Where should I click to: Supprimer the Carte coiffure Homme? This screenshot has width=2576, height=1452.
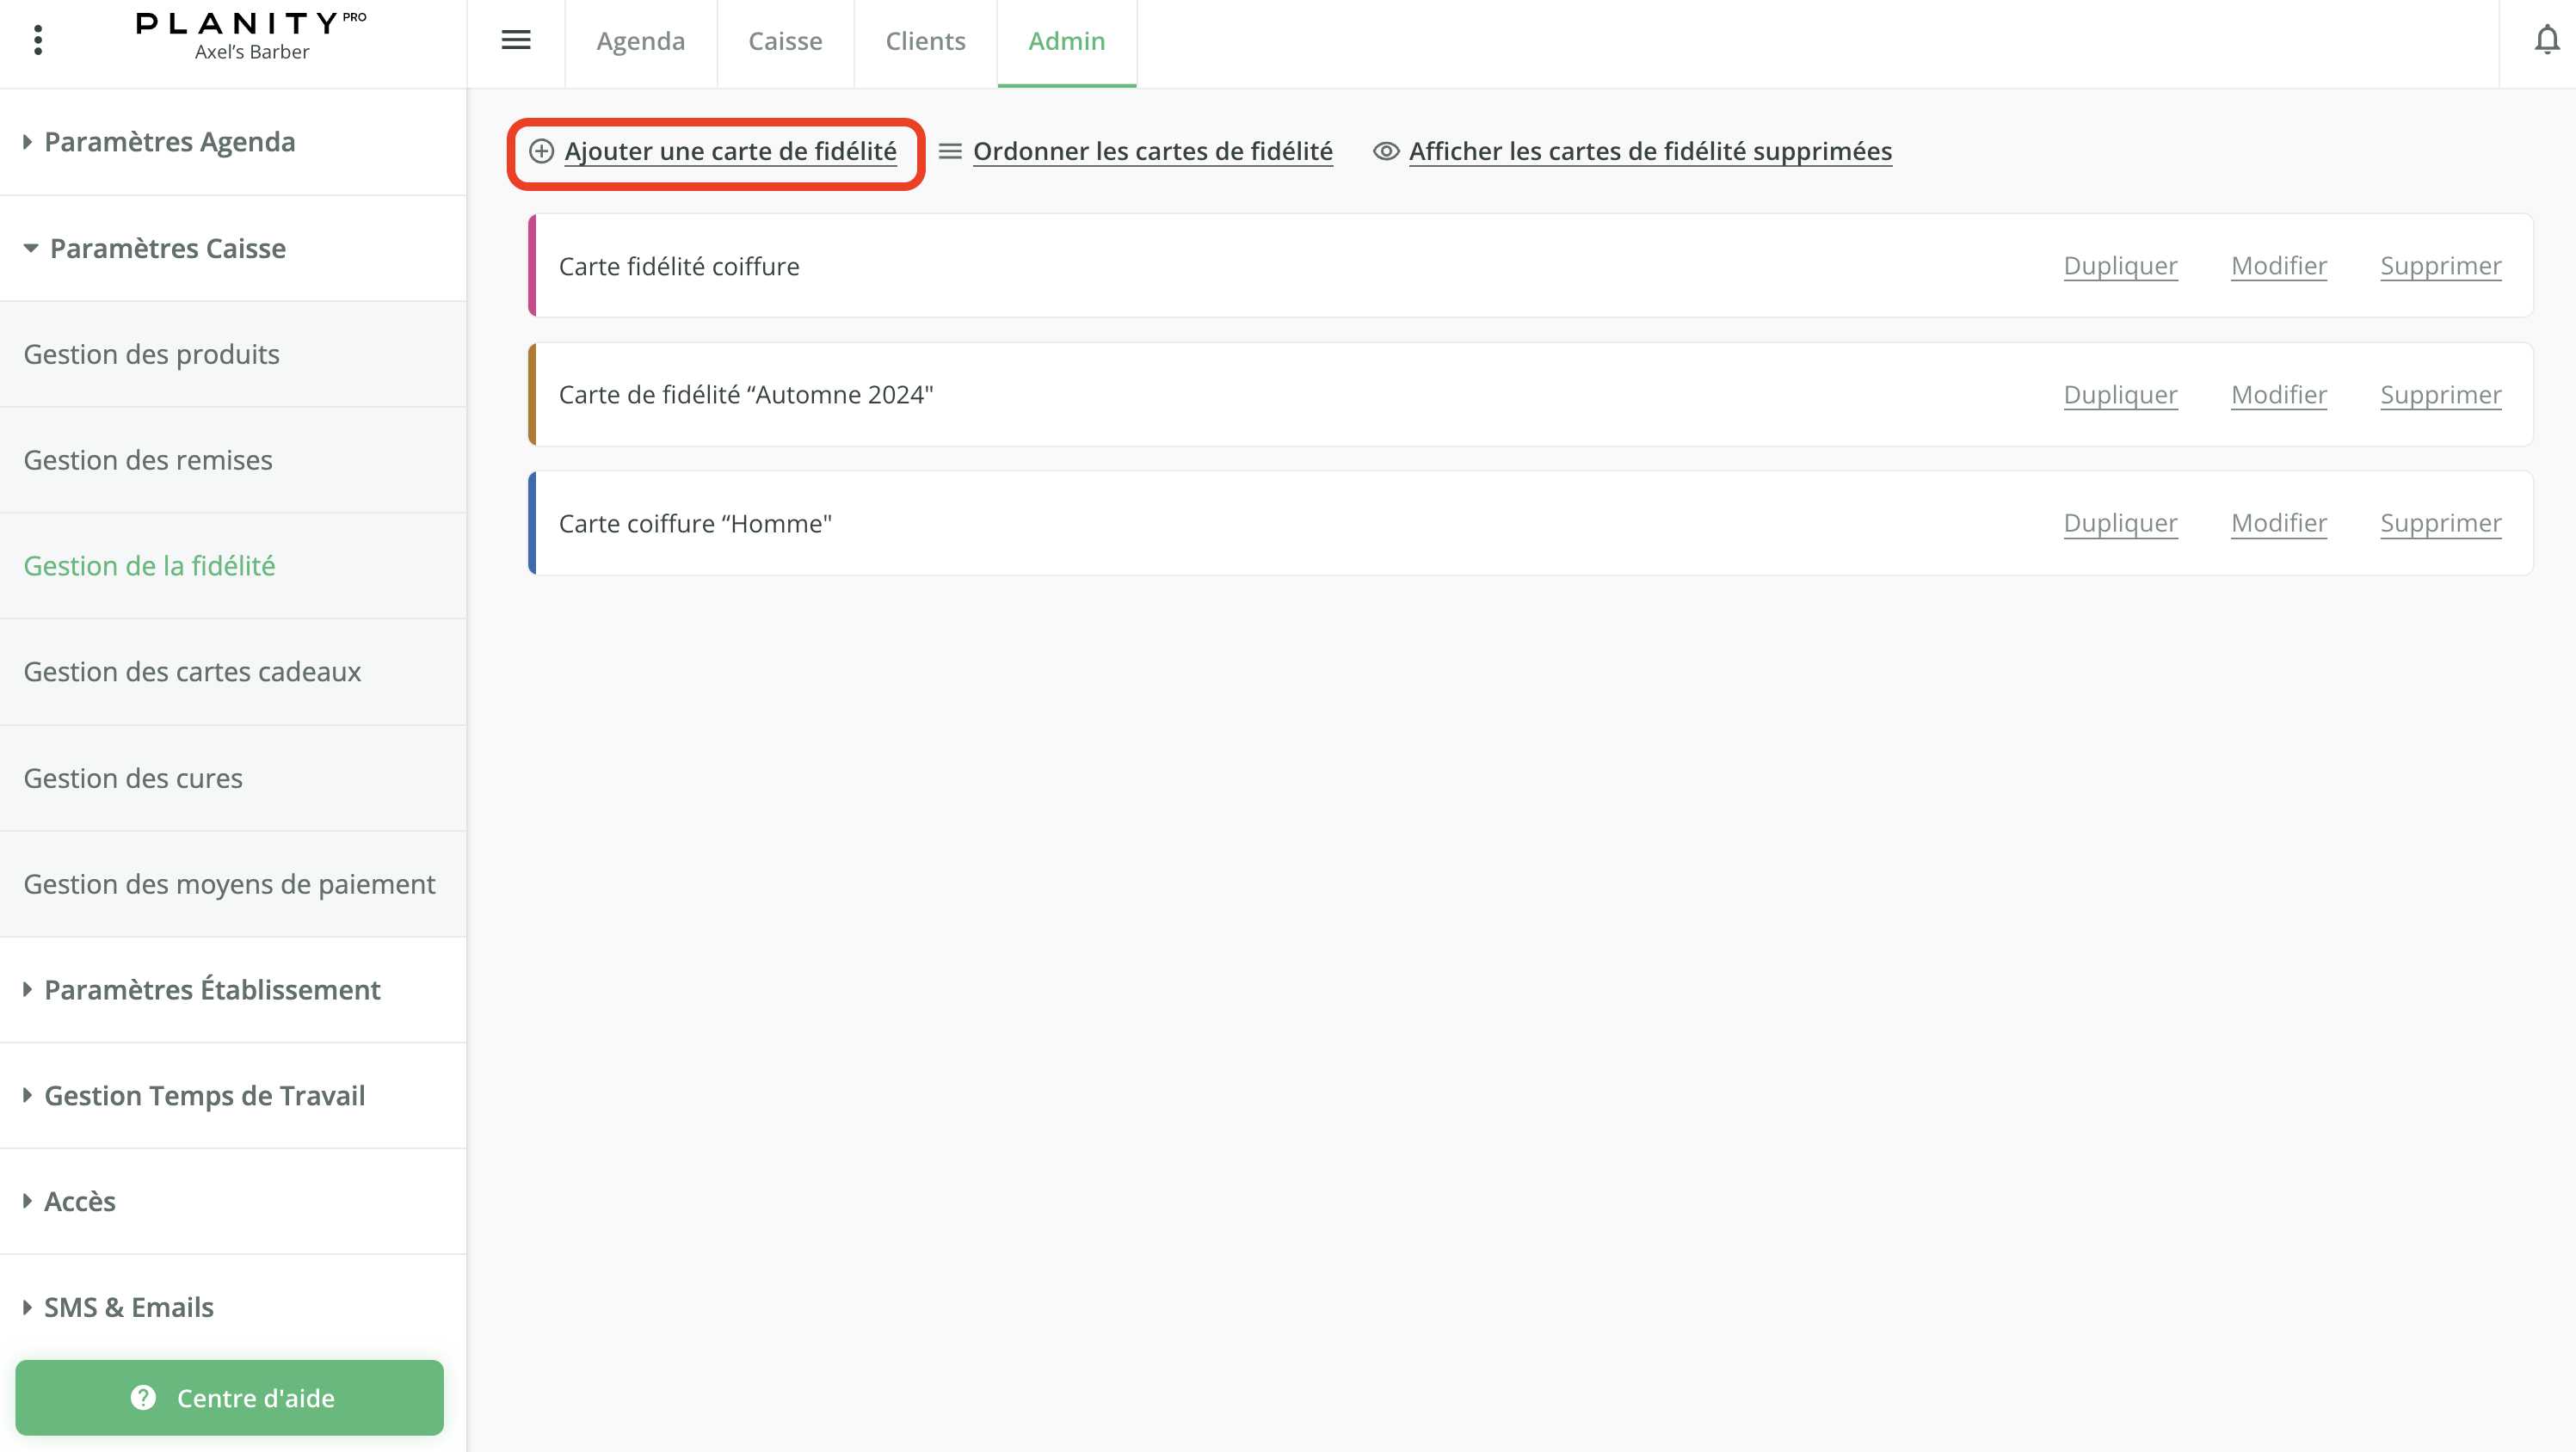tap(2441, 522)
